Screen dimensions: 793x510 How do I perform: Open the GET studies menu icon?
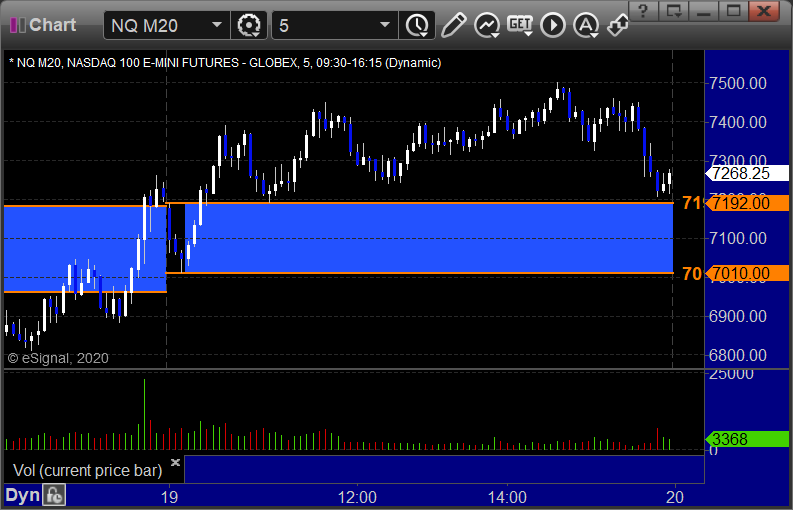[520, 25]
